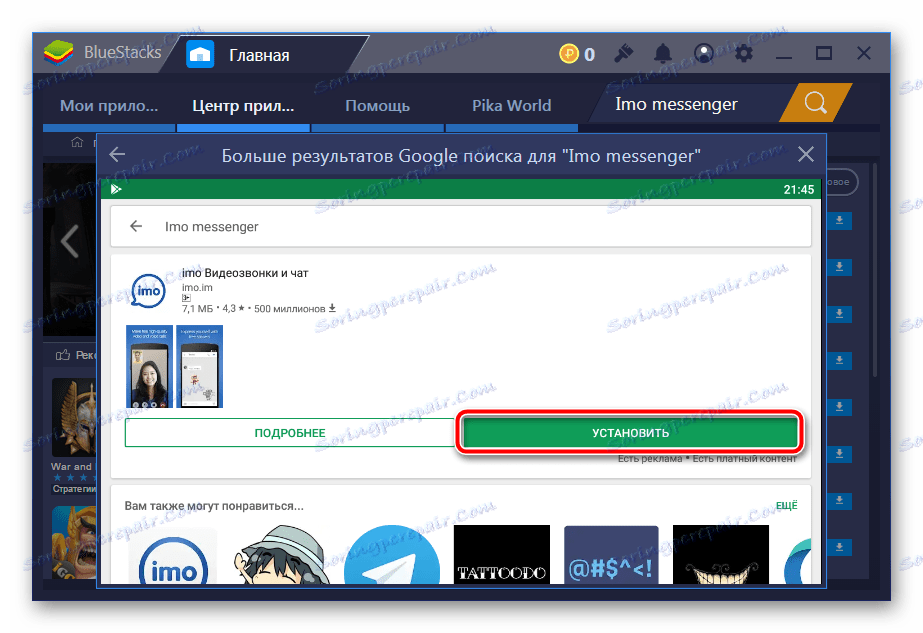Open the Telegram suggested app icon

pyautogui.click(x=391, y=555)
